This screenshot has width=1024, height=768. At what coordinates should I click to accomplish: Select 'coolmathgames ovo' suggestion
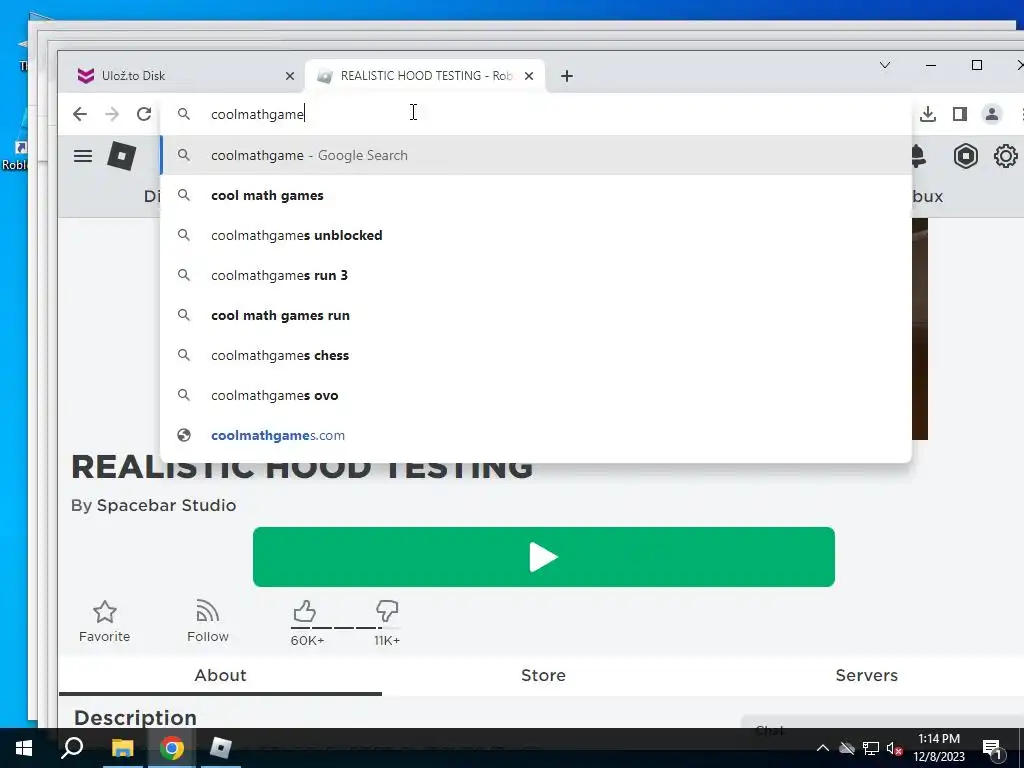[536, 395]
